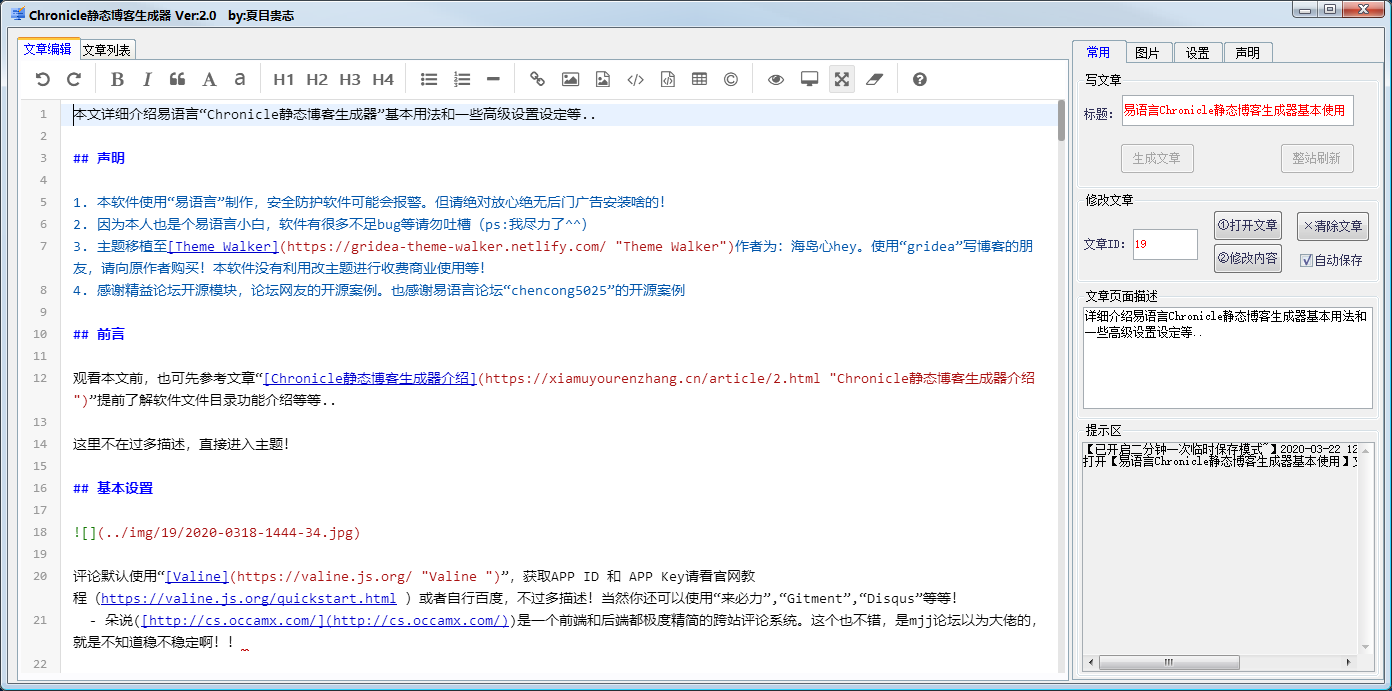Insert an unordered bullet list
The height and width of the screenshot is (691, 1392).
pyautogui.click(x=429, y=80)
